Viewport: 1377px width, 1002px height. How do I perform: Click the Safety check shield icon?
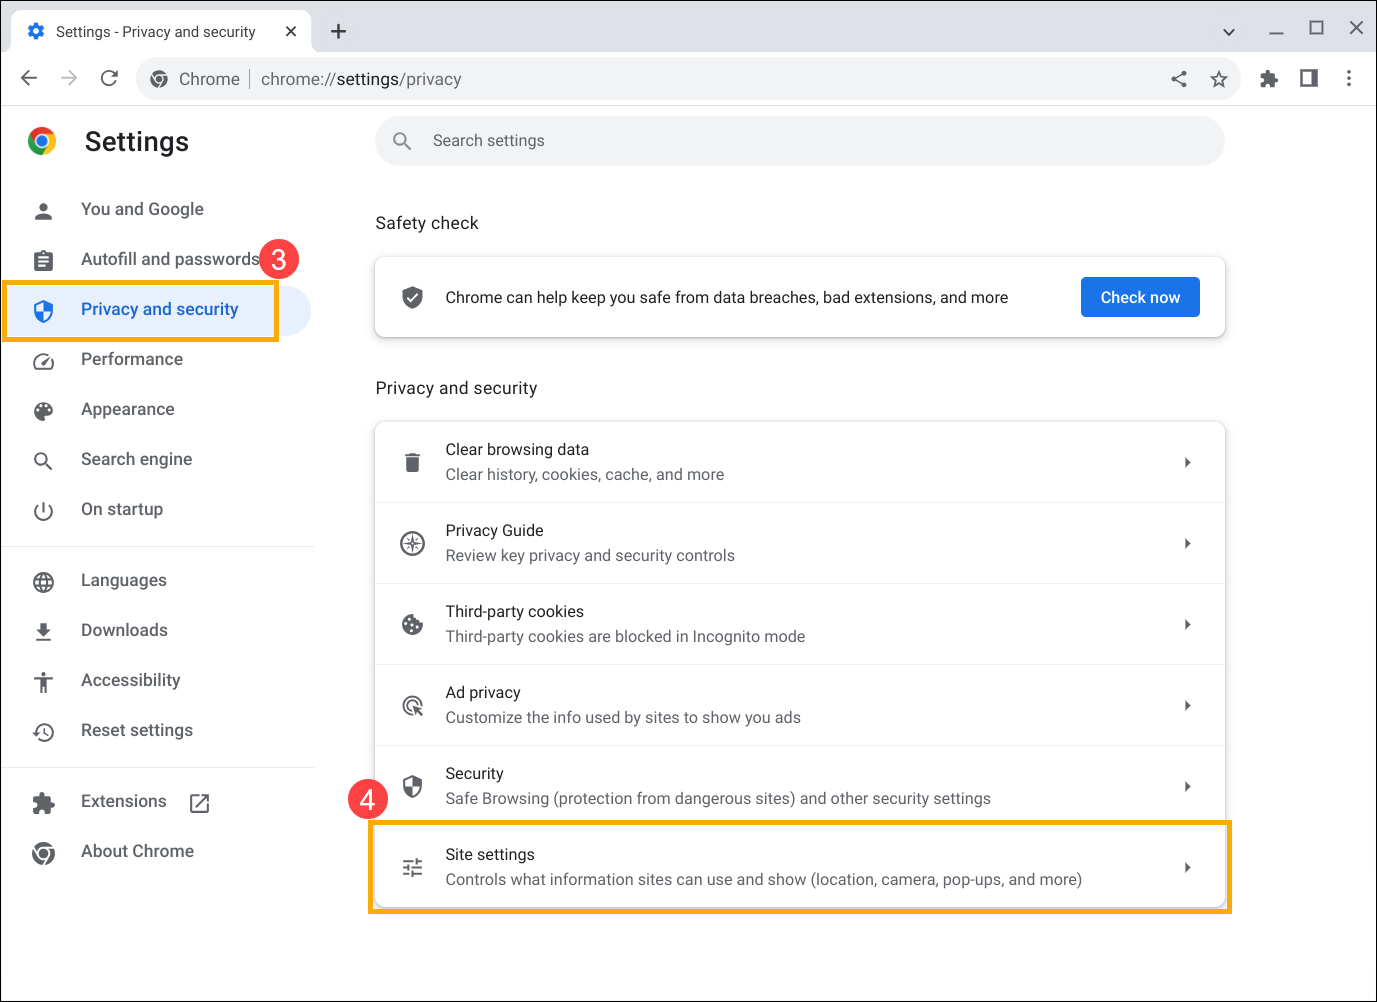click(x=412, y=297)
